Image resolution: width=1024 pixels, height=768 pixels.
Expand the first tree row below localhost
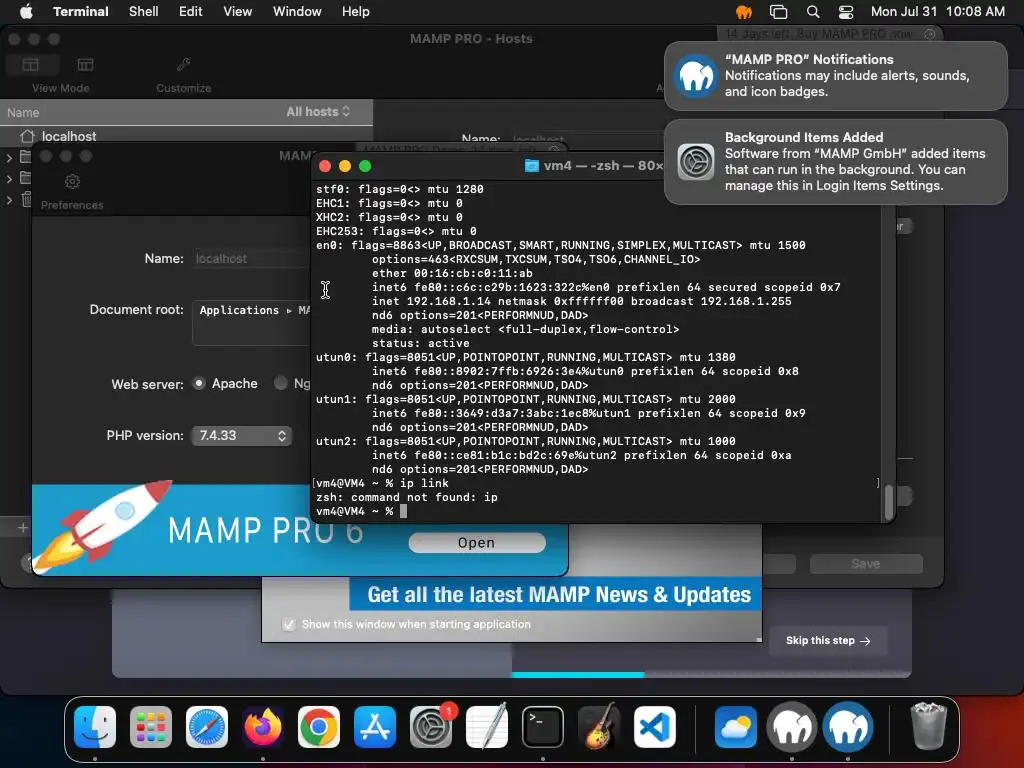click(x=9, y=157)
